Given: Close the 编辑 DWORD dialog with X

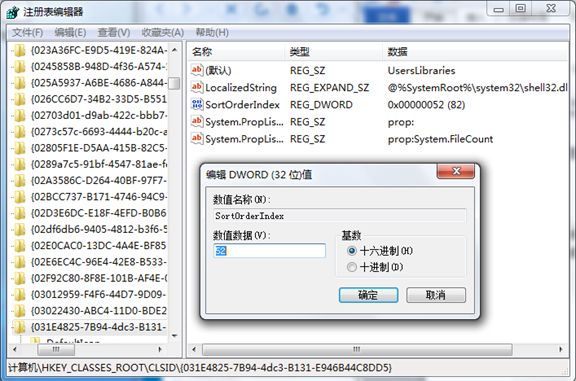Looking at the screenshot, I should [456, 171].
